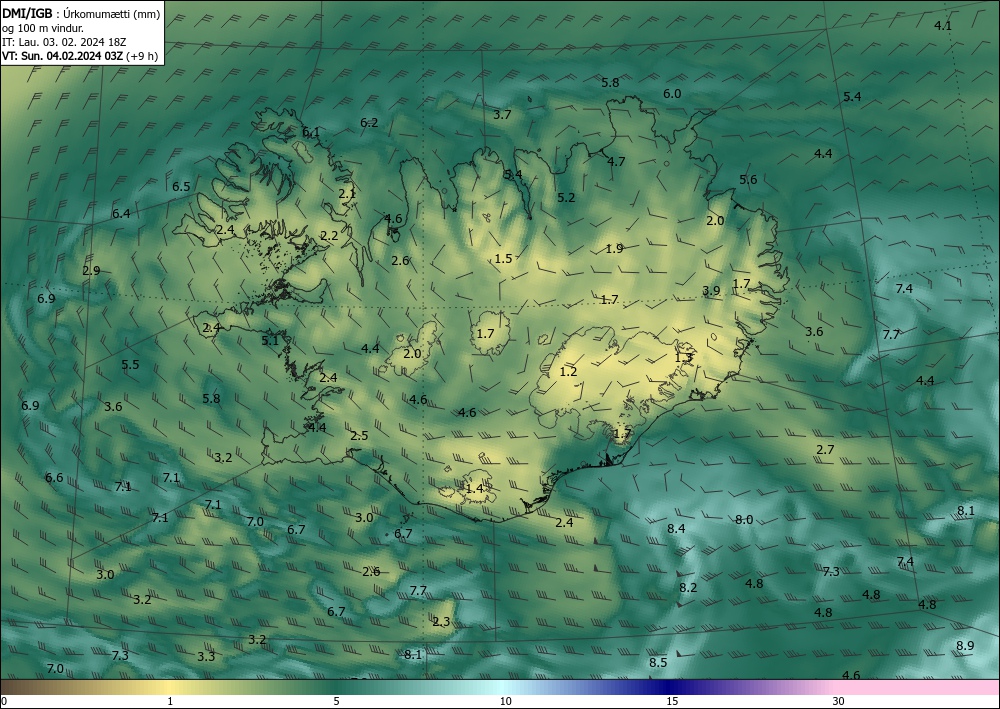This screenshot has width=1000, height=709.
Task: Click the '3.9' map value
Action: click(711, 291)
